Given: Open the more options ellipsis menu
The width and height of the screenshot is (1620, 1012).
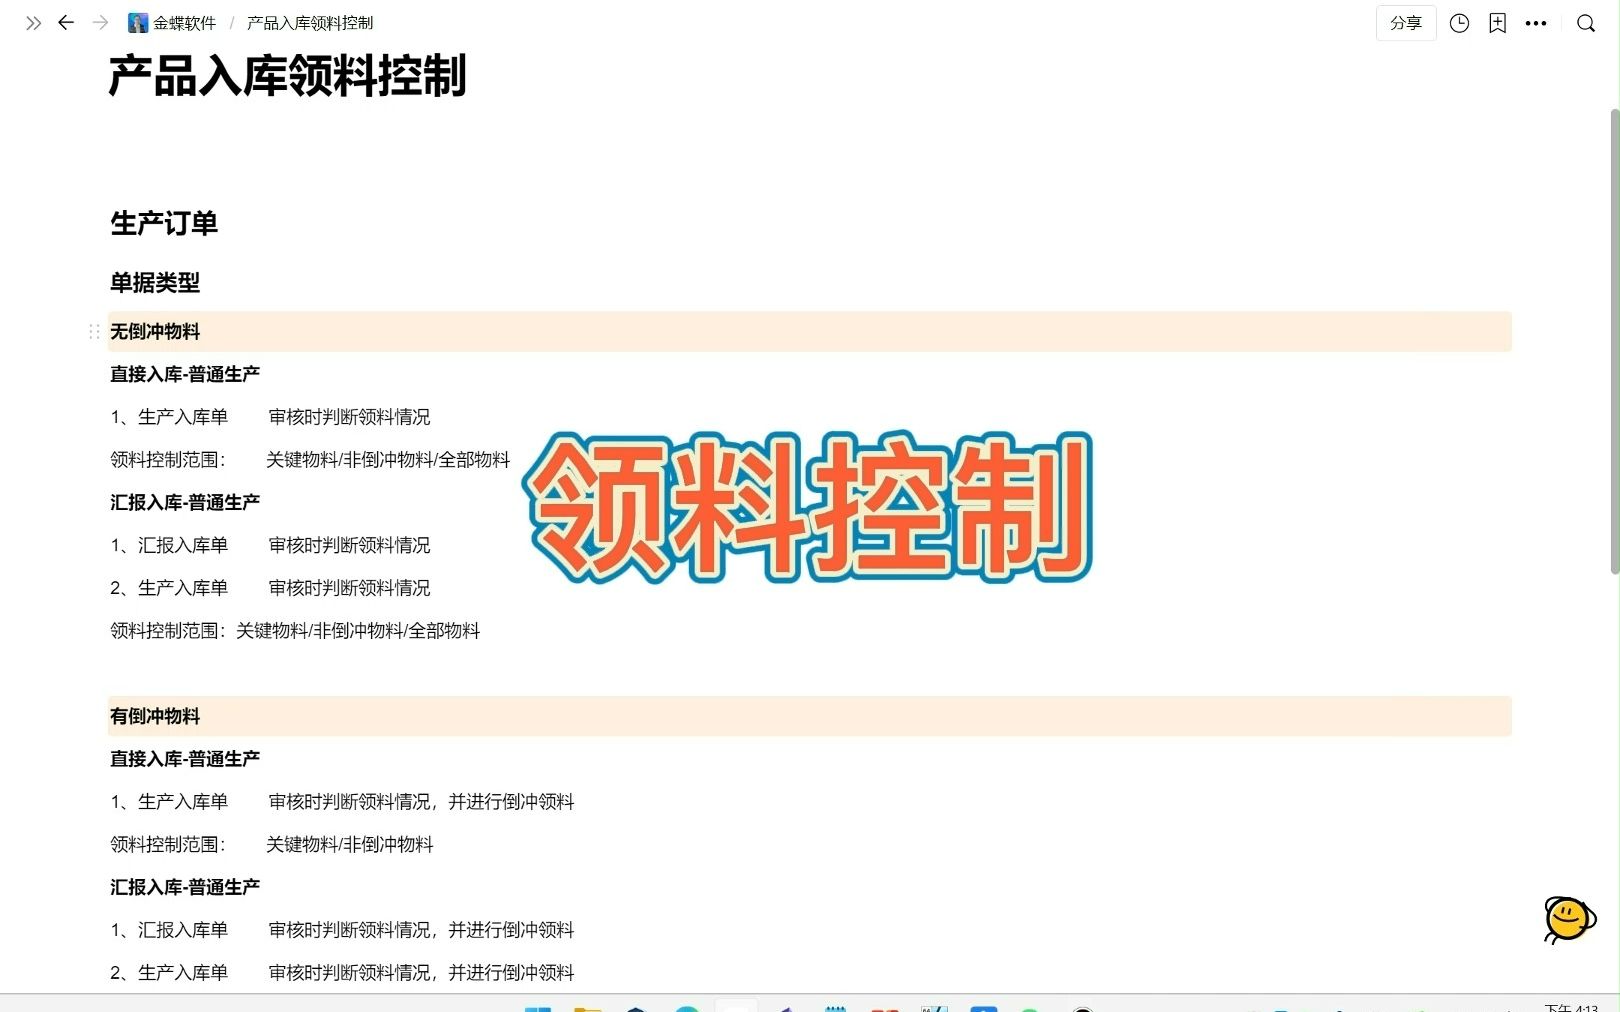Looking at the screenshot, I should (x=1536, y=23).
